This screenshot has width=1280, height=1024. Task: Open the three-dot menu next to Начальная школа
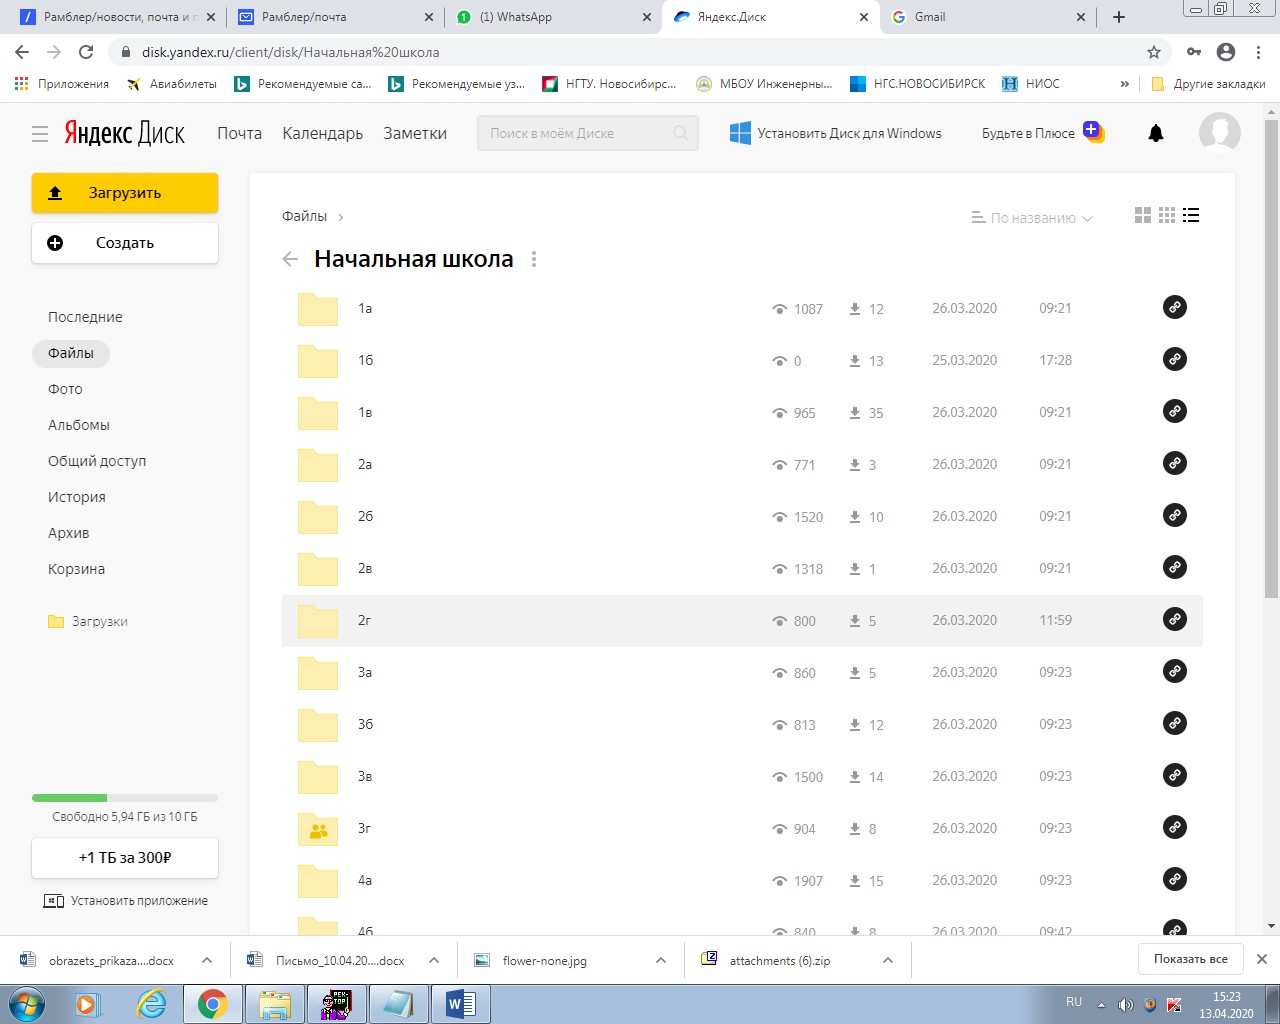(534, 260)
